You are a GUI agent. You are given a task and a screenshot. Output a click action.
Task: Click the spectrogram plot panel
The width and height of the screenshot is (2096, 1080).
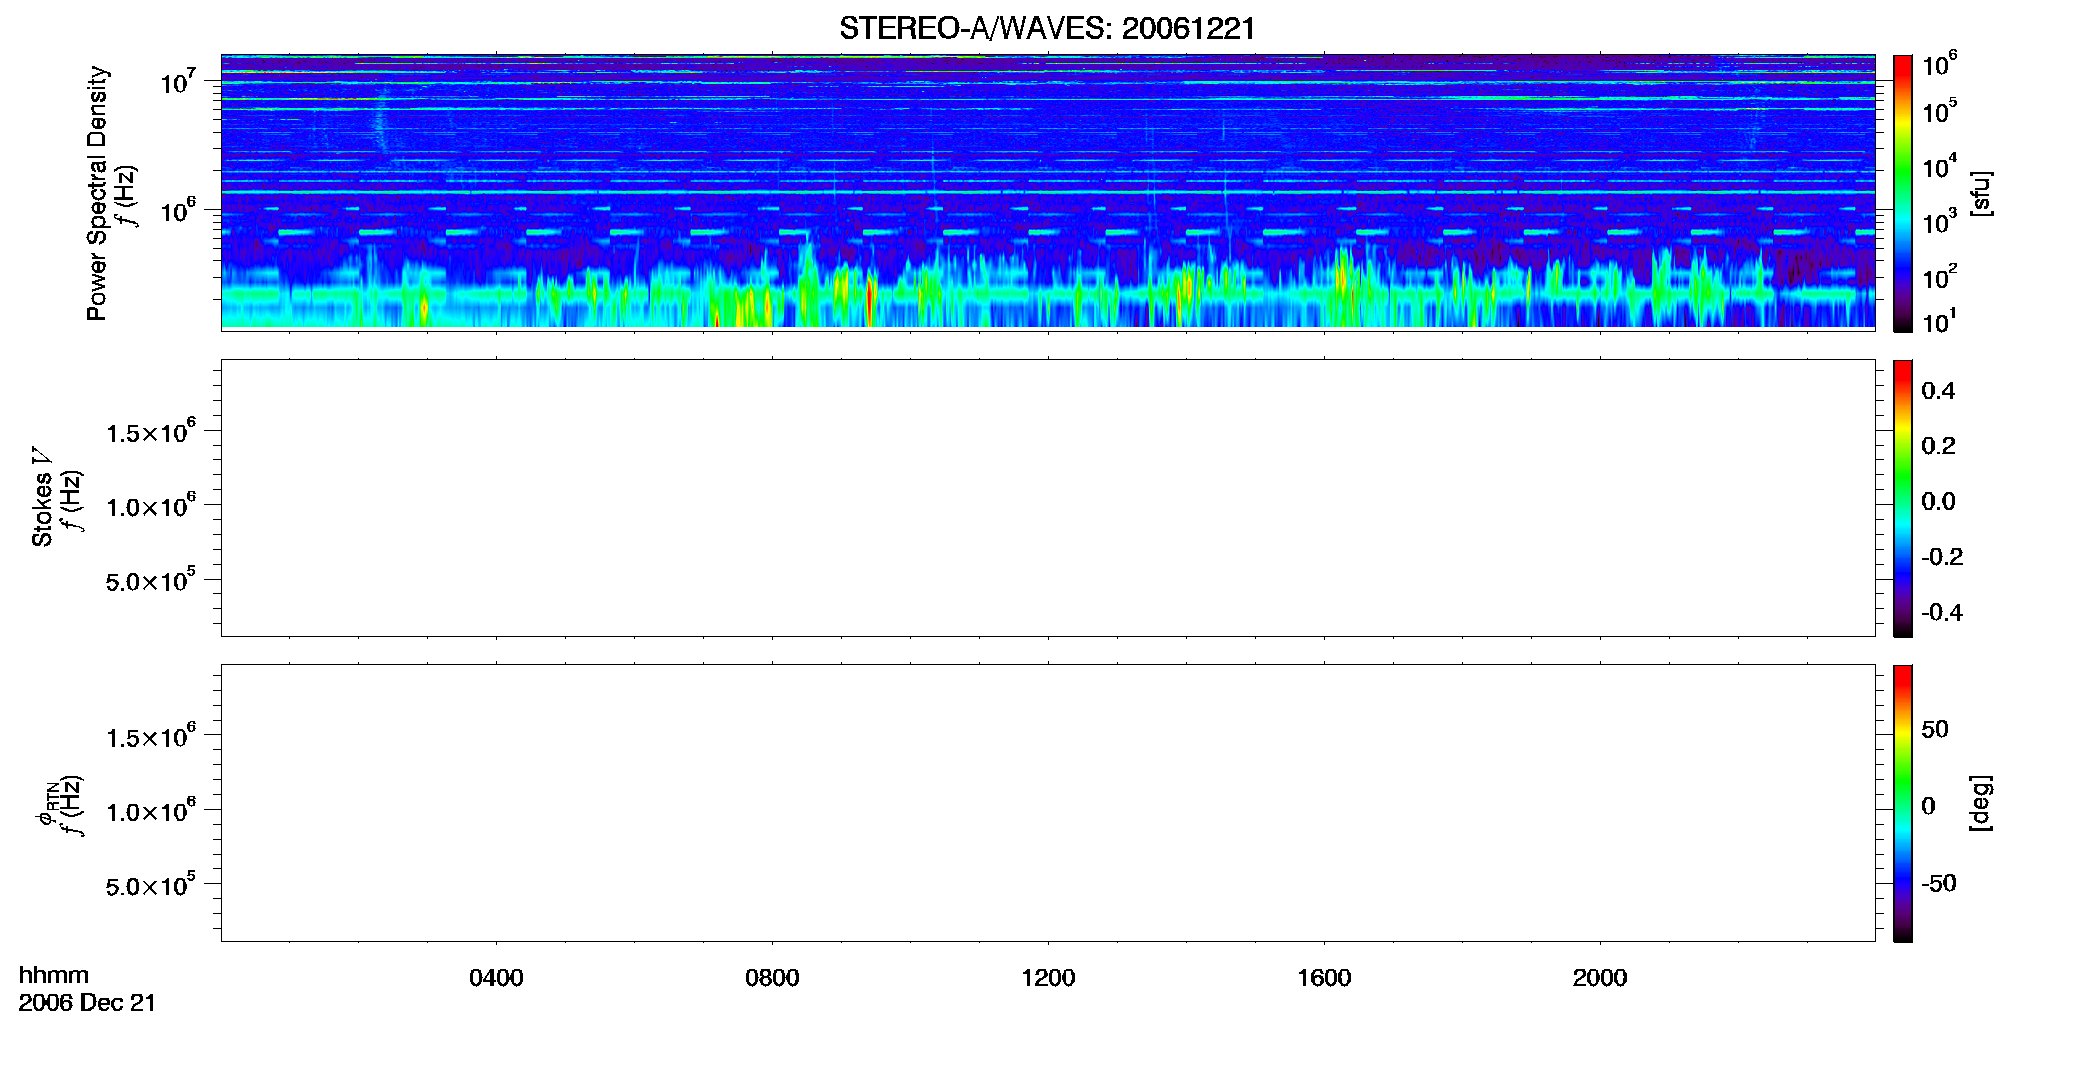[x=1048, y=191]
